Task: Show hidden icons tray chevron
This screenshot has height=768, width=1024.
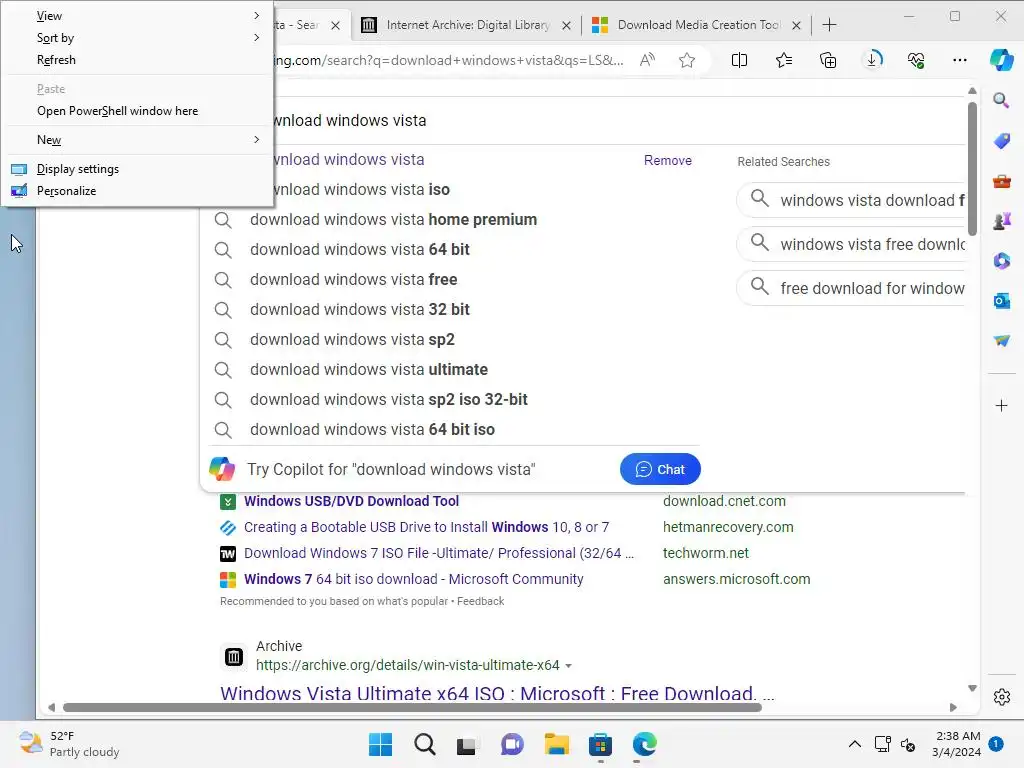Action: click(854, 744)
